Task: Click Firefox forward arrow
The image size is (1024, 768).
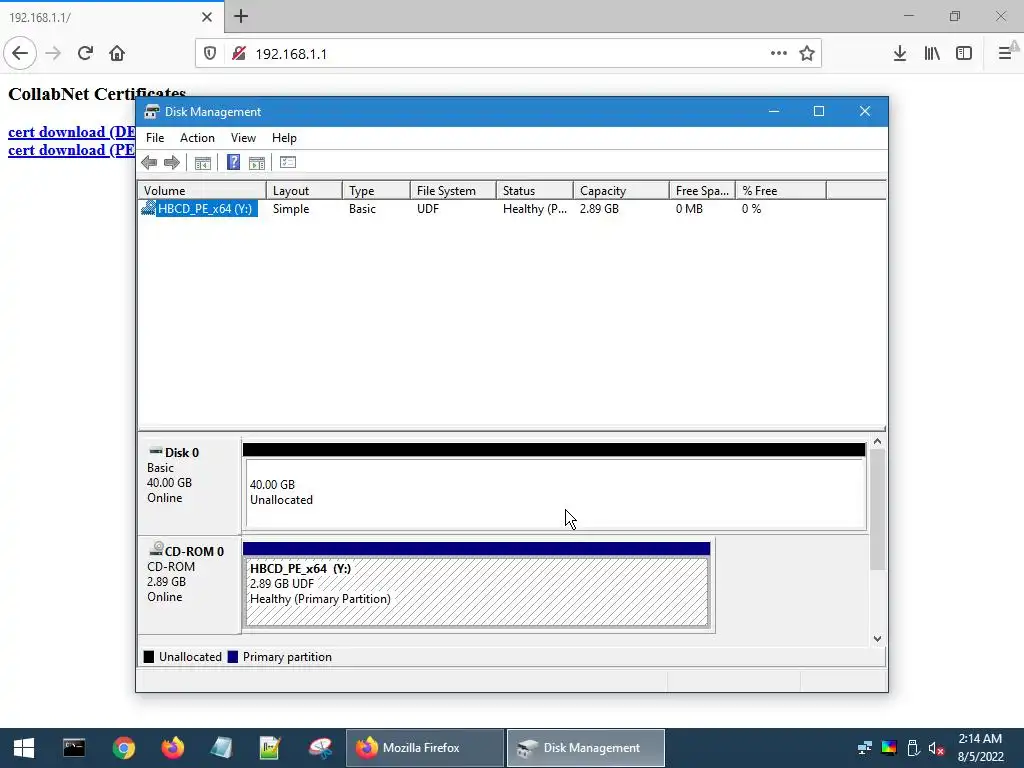Action: [x=53, y=54]
